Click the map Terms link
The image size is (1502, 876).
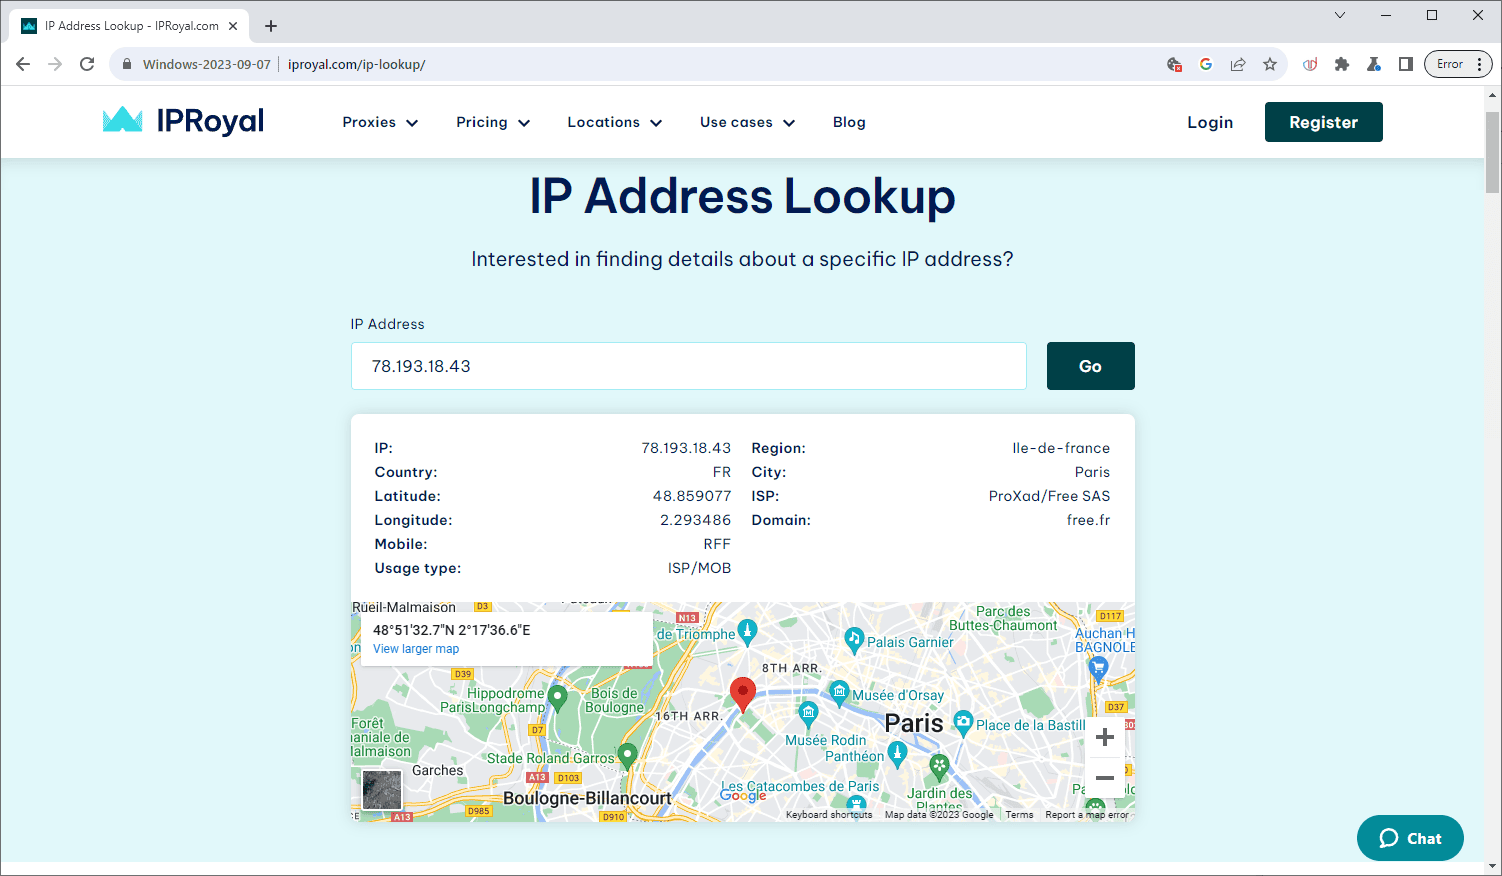click(1019, 815)
